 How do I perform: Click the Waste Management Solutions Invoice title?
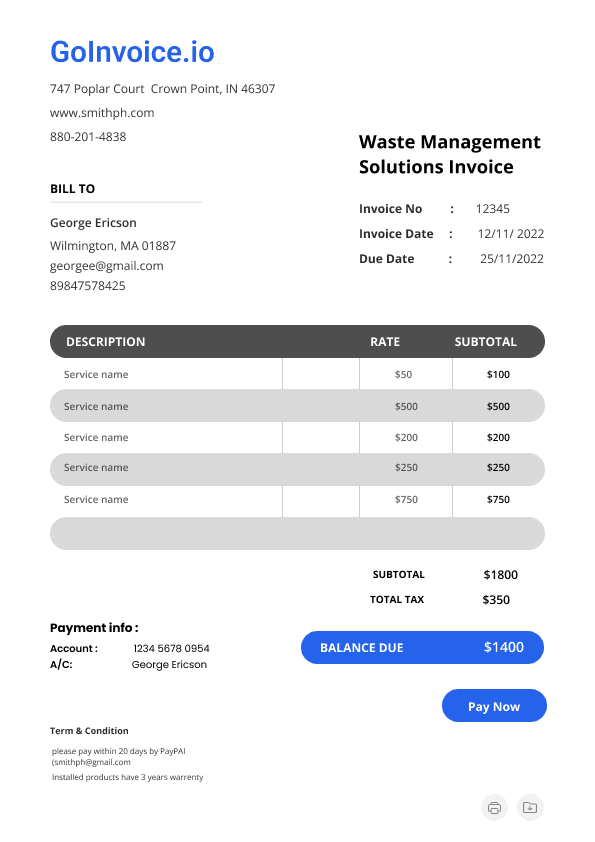pos(449,154)
